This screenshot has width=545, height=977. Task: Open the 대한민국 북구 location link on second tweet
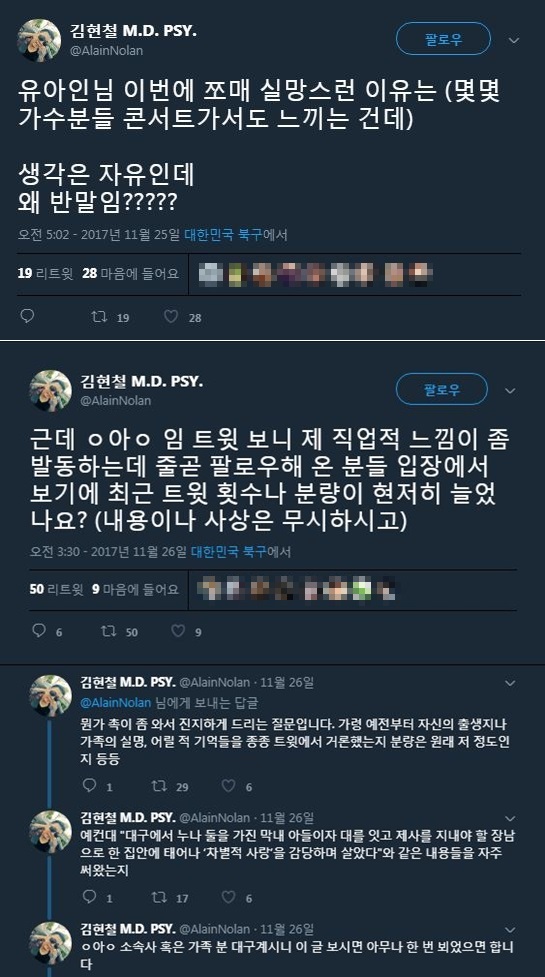tap(229, 551)
